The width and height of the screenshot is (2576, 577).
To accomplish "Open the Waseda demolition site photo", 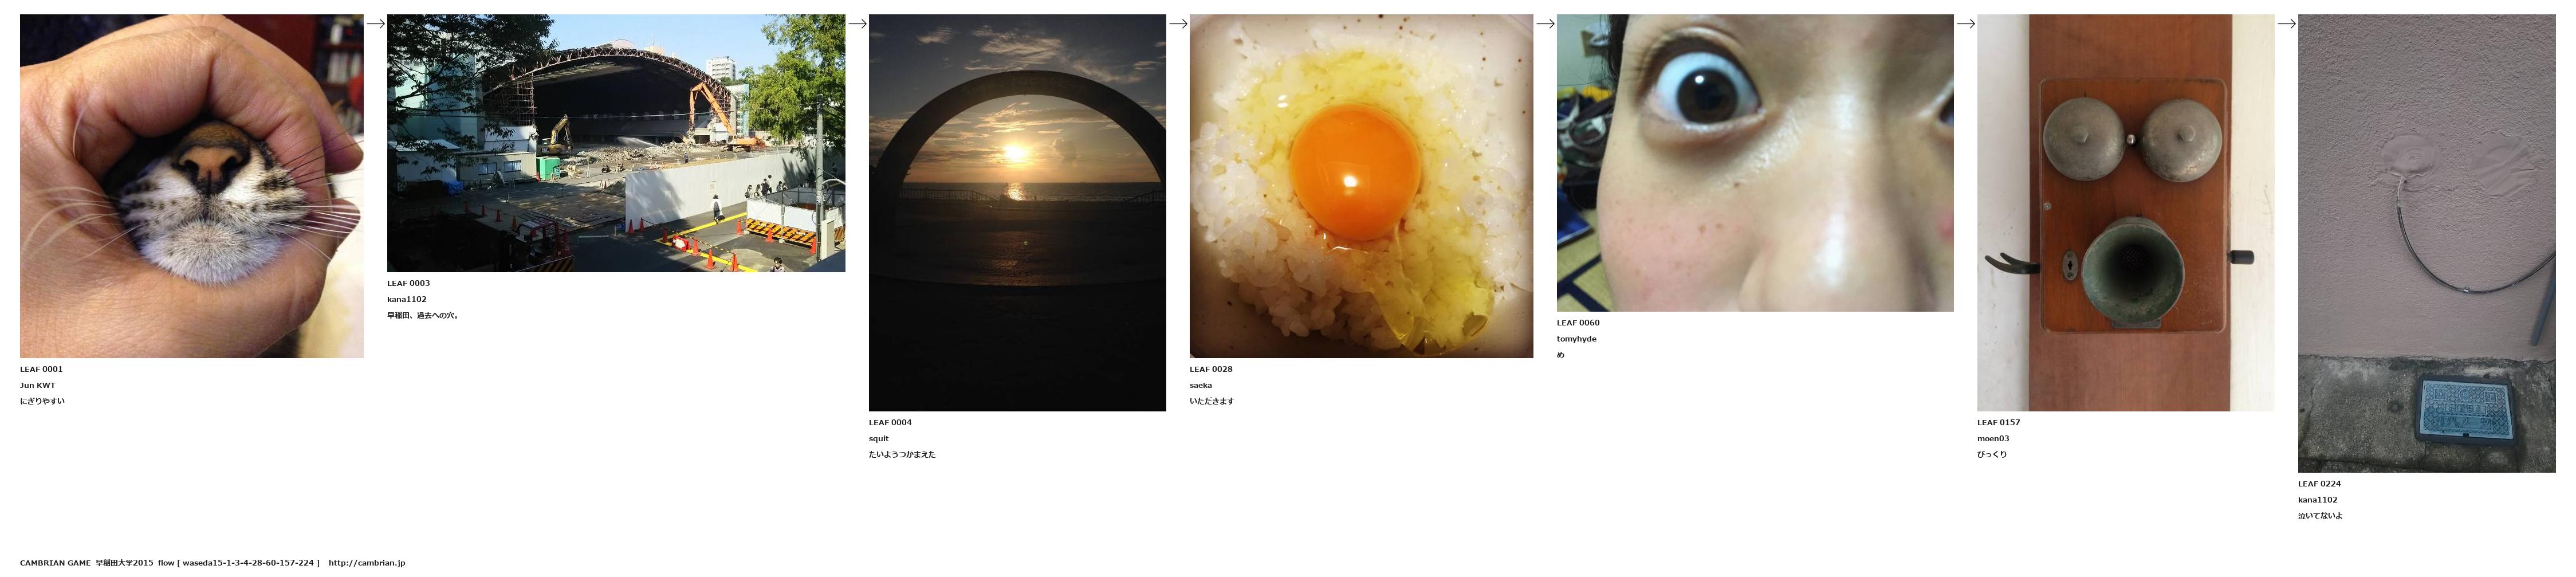I will coord(616,143).
